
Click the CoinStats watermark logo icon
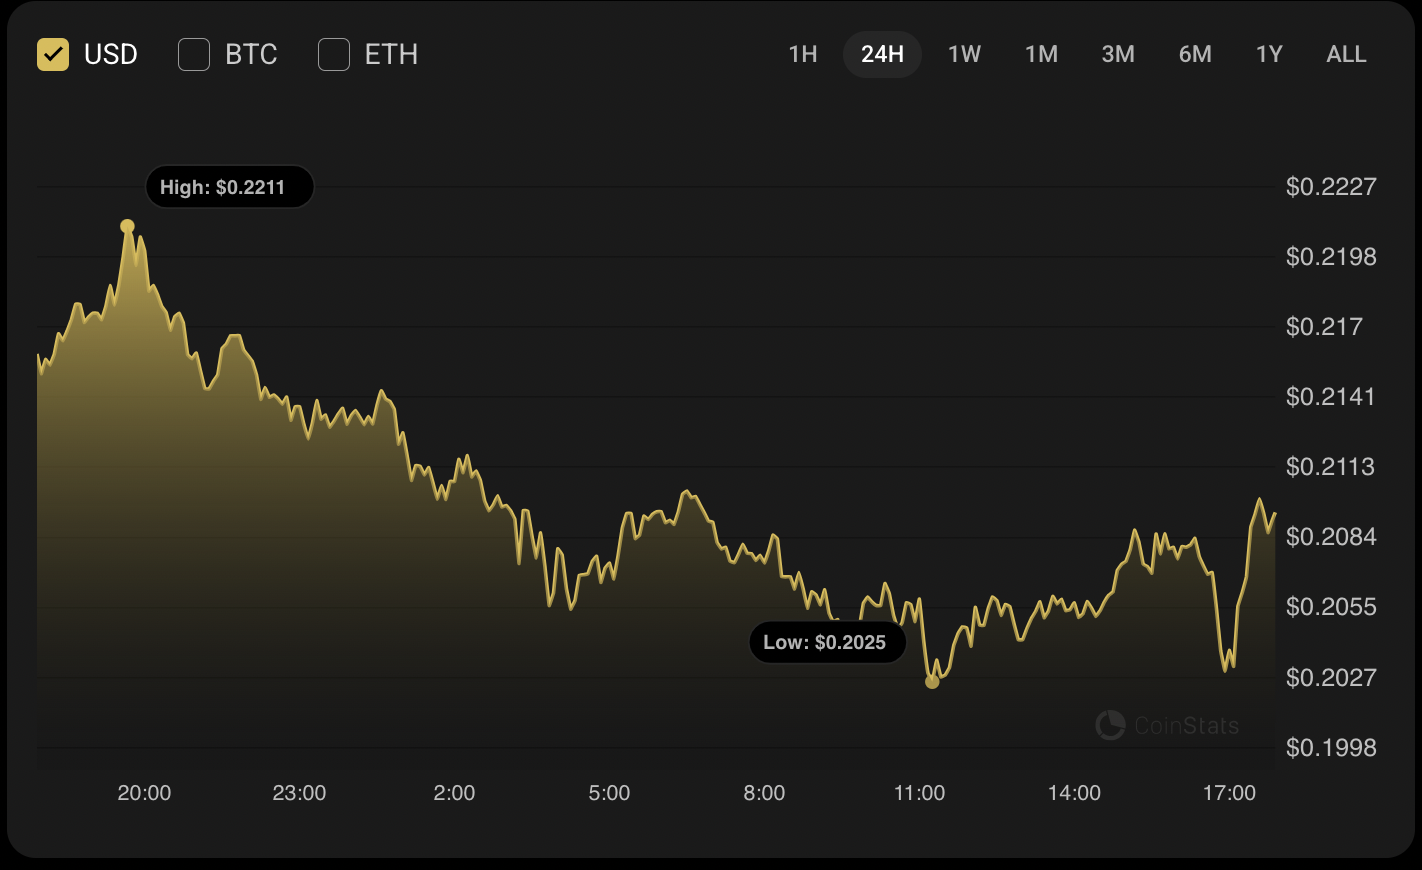(x=1110, y=725)
